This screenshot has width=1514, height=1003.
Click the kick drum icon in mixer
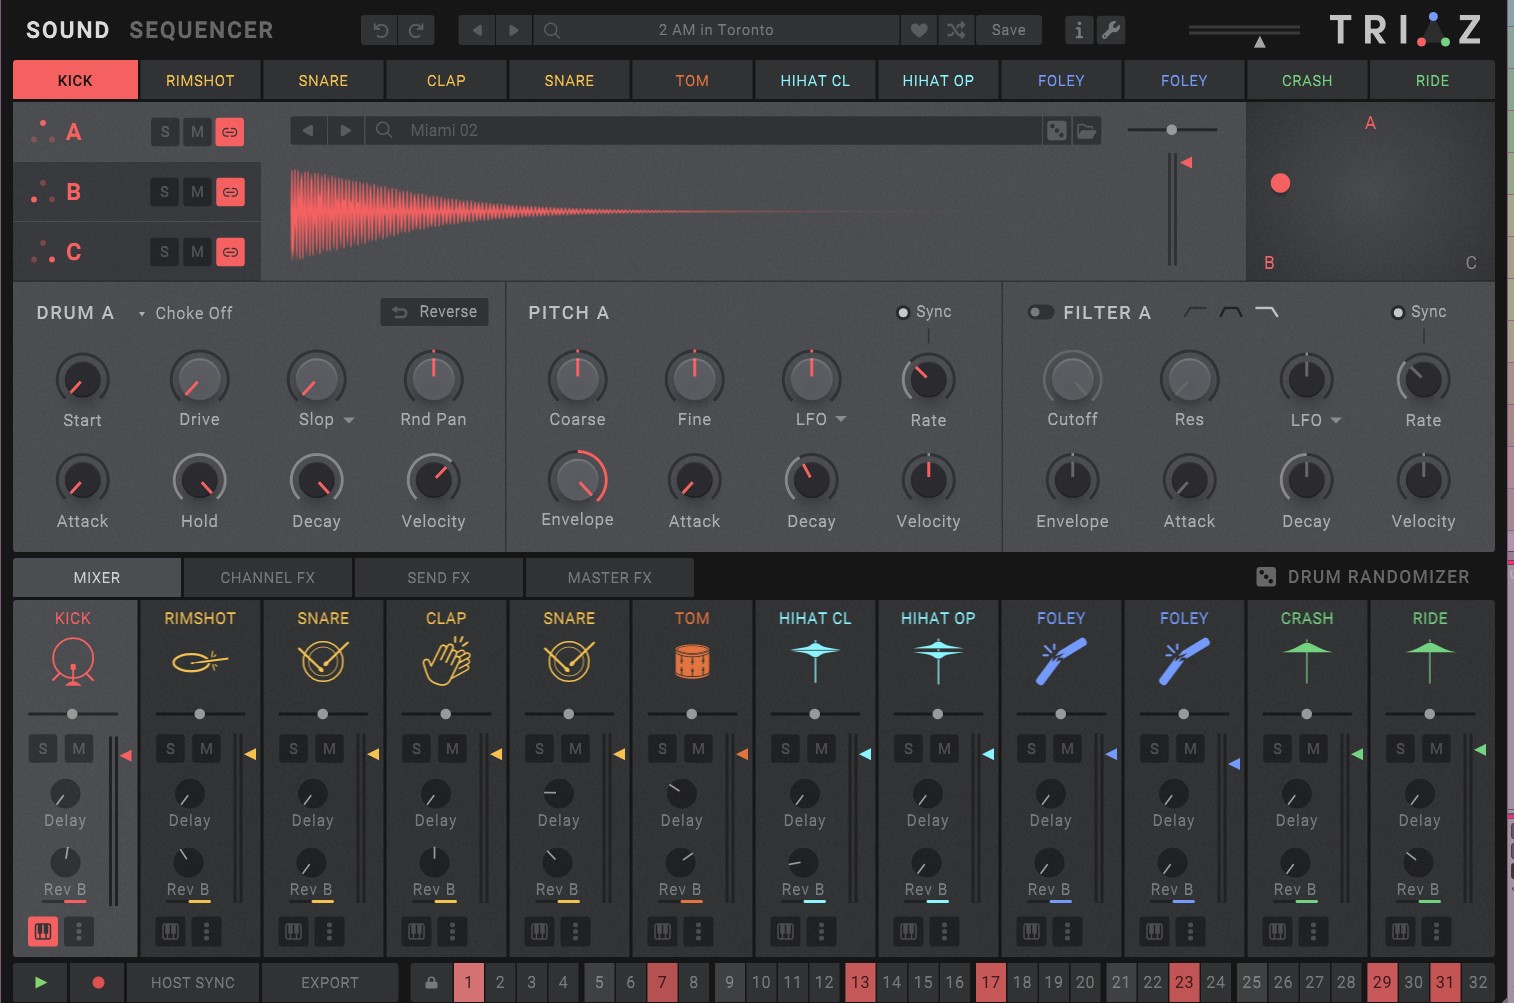72,661
